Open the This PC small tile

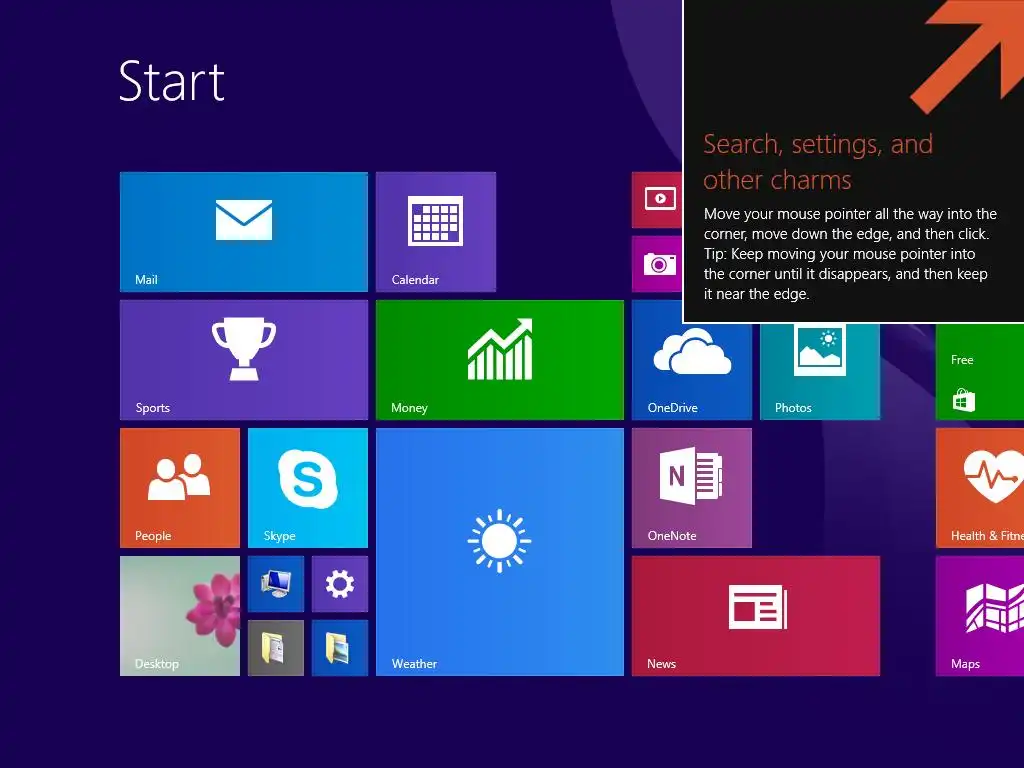(276, 584)
